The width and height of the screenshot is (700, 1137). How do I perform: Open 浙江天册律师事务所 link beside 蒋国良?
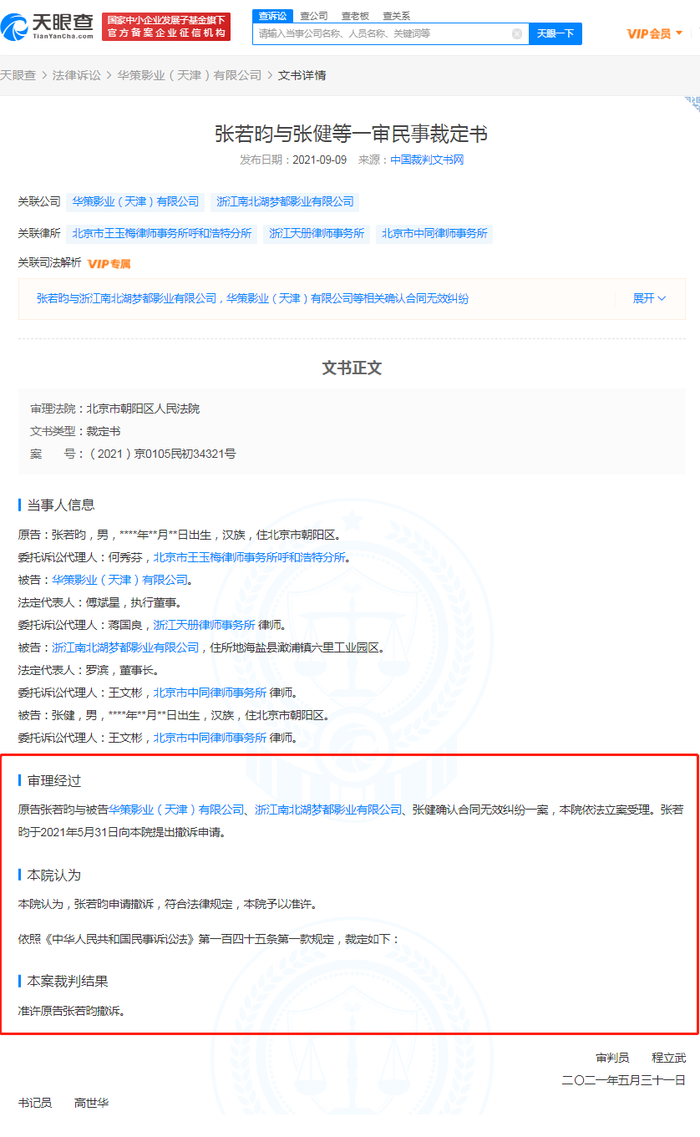(204, 624)
